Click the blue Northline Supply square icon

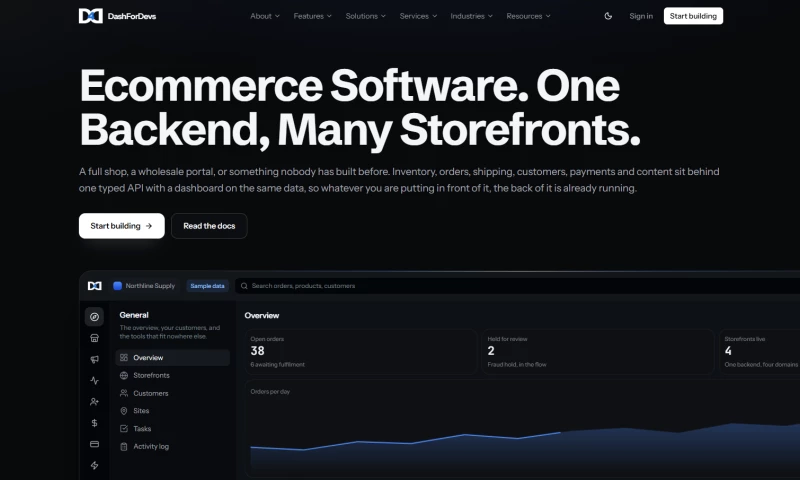tap(117, 286)
